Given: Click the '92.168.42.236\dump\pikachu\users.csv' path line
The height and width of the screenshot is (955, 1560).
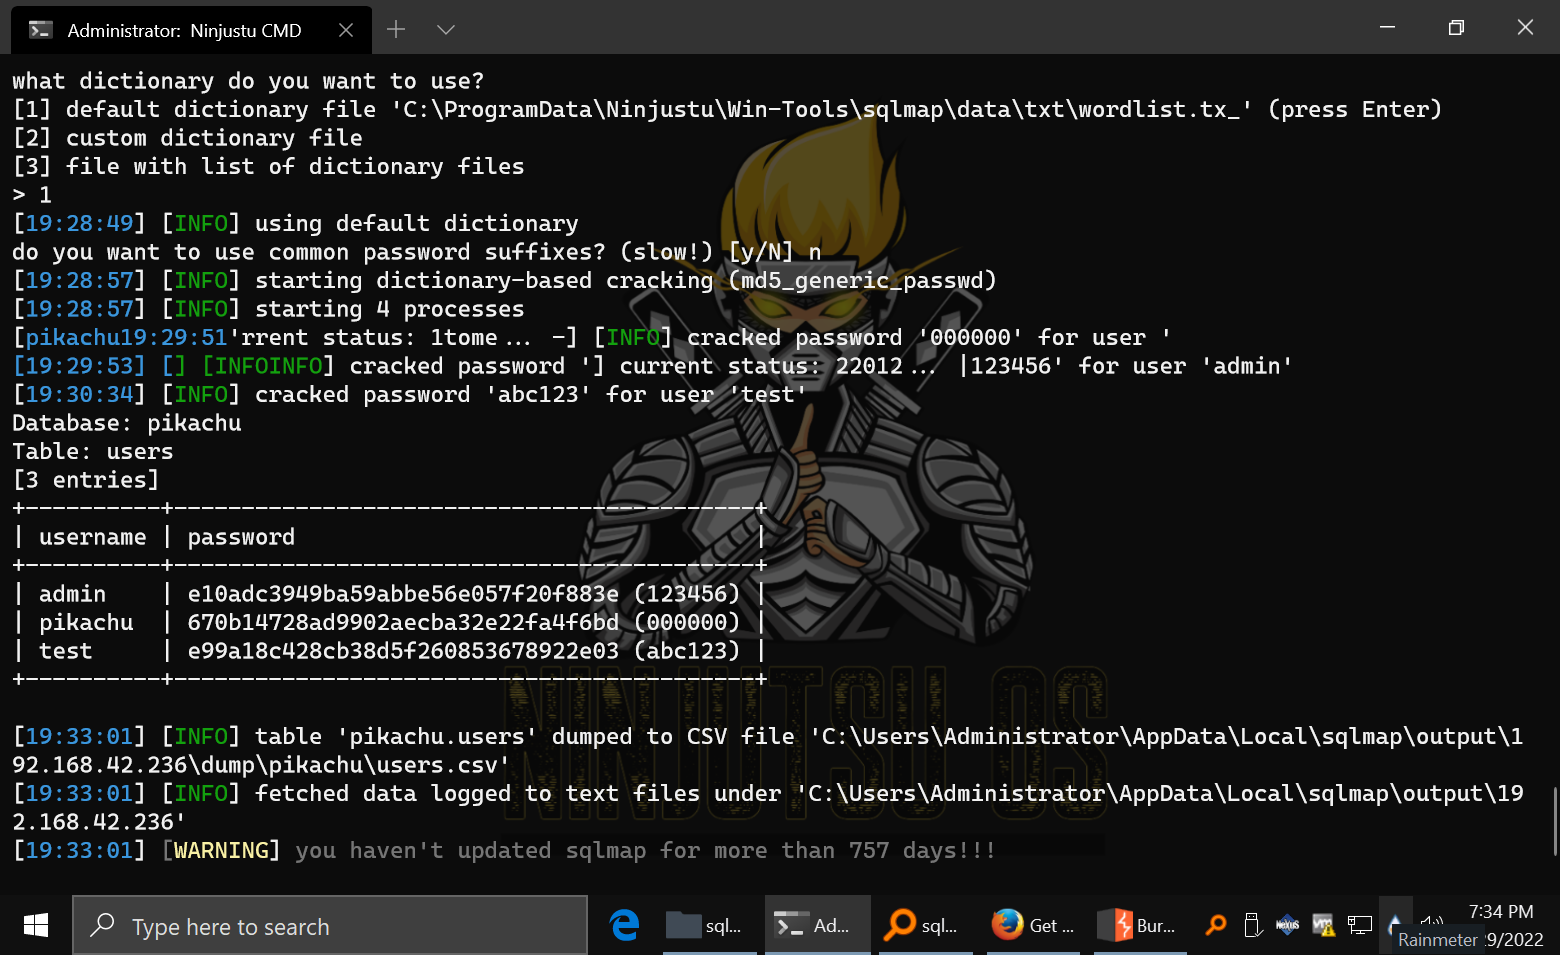Looking at the screenshot, I should pos(262,765).
